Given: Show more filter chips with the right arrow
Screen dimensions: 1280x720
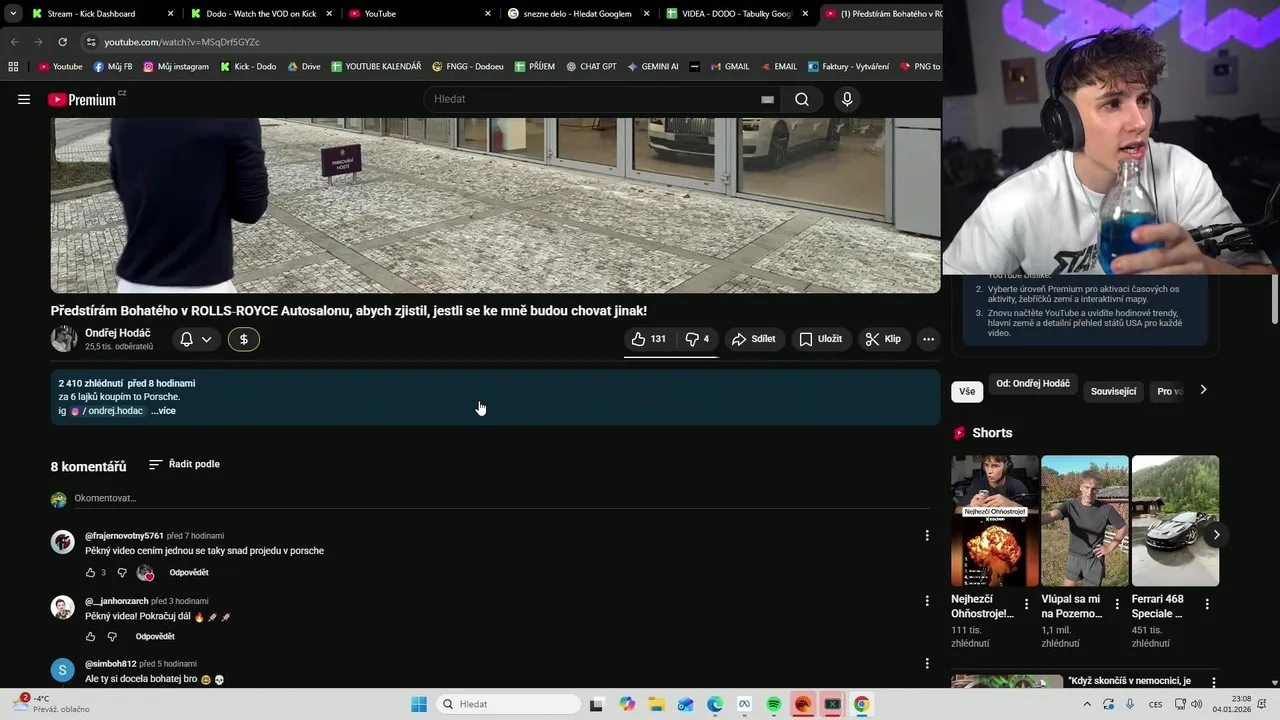Looking at the screenshot, I should pyautogui.click(x=1203, y=390).
